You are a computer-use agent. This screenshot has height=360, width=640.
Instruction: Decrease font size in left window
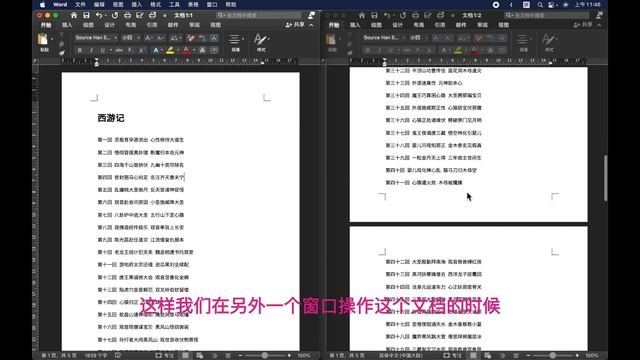[160, 38]
